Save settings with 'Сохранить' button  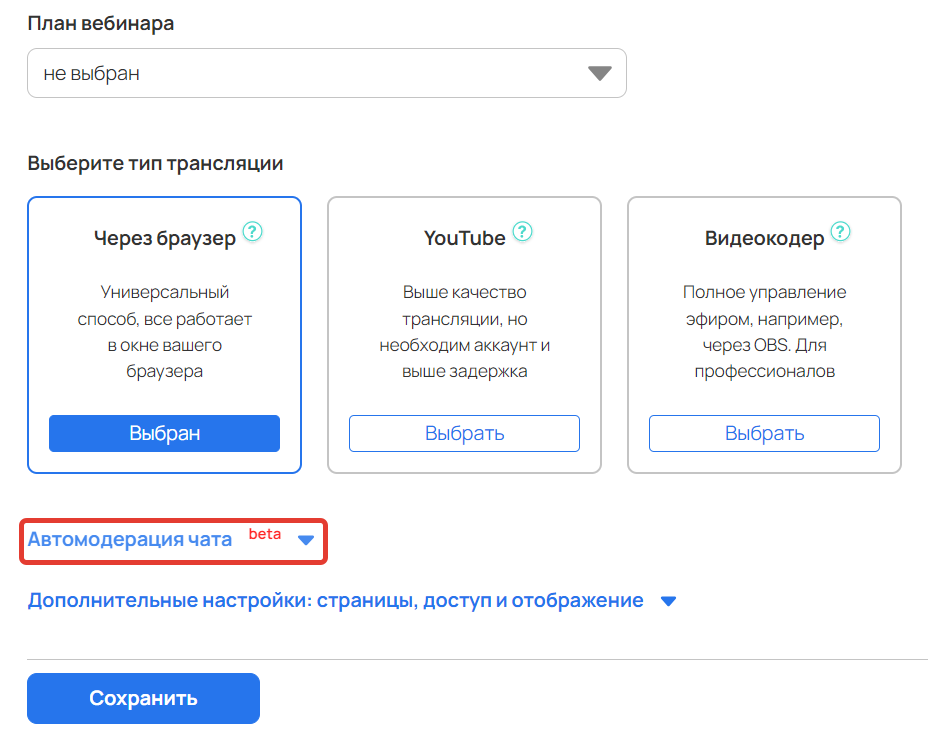(143, 698)
